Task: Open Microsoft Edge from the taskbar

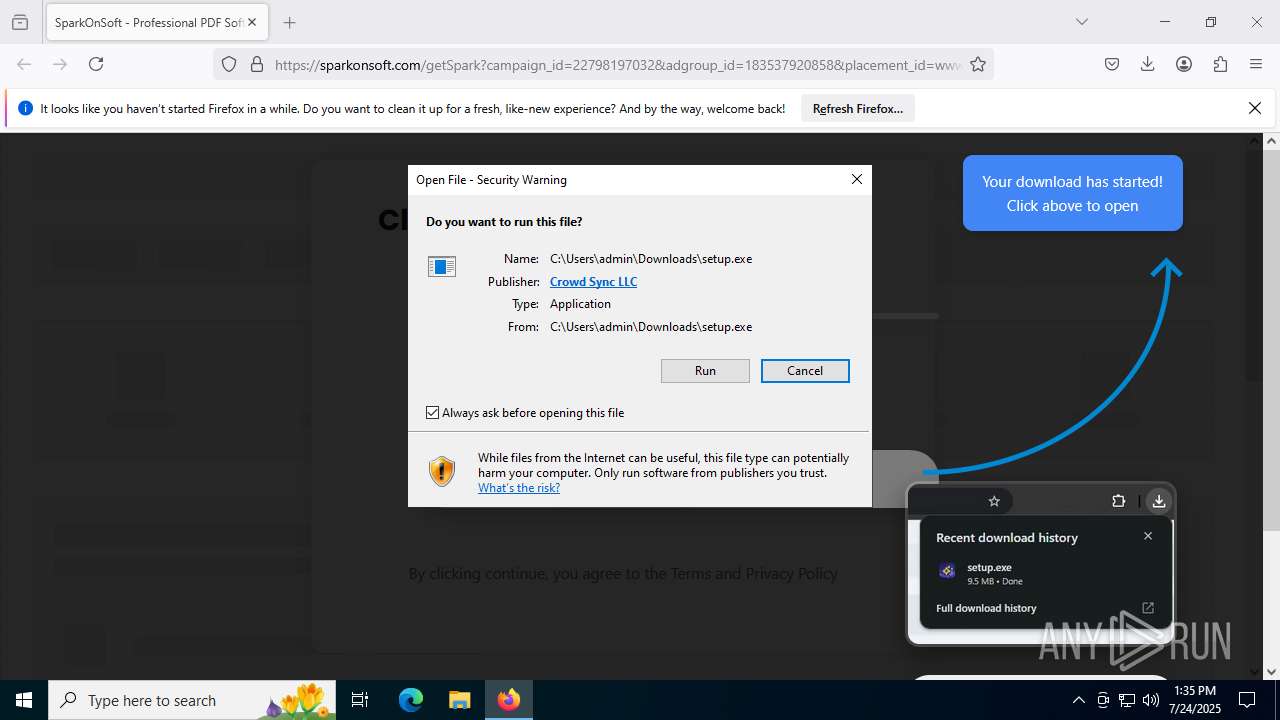Action: coord(411,700)
